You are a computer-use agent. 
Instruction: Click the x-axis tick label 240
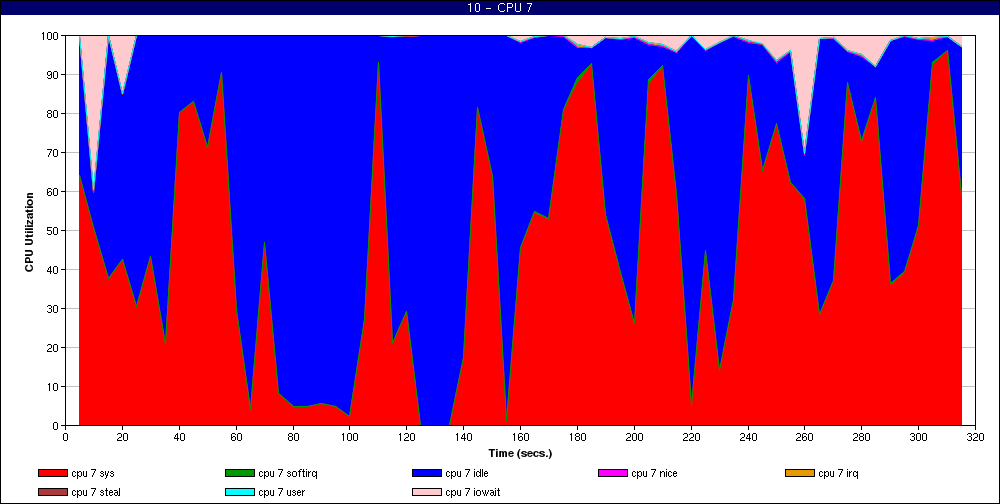click(748, 437)
